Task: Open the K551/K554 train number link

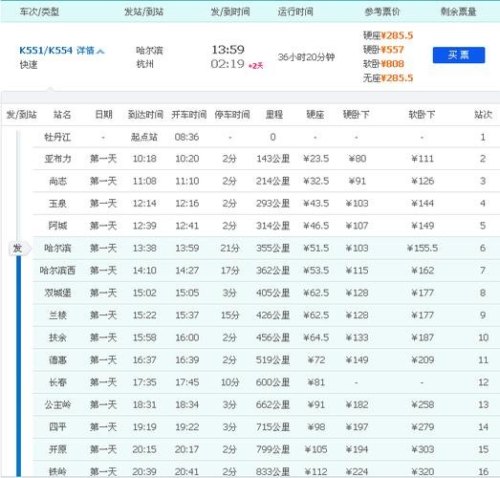Action: (46, 50)
